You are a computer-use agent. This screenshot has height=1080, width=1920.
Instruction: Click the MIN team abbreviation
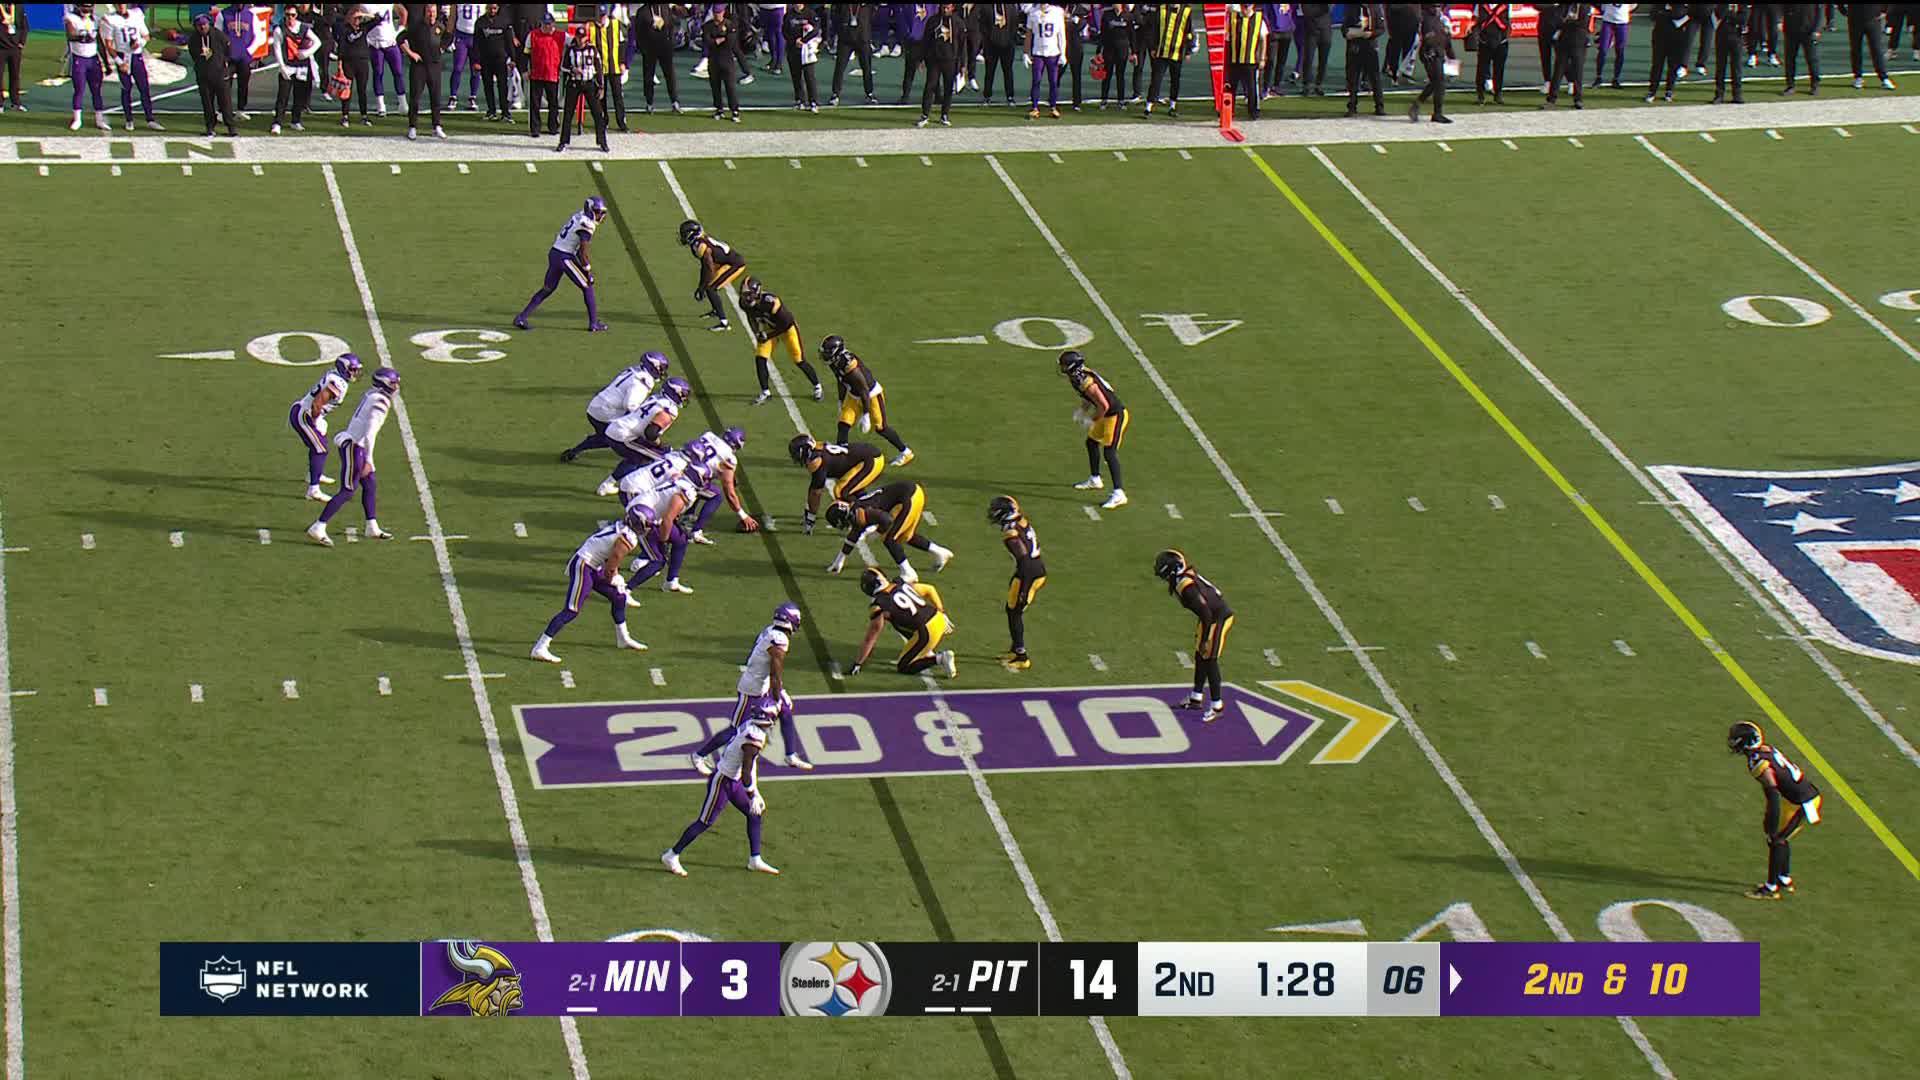tap(636, 977)
